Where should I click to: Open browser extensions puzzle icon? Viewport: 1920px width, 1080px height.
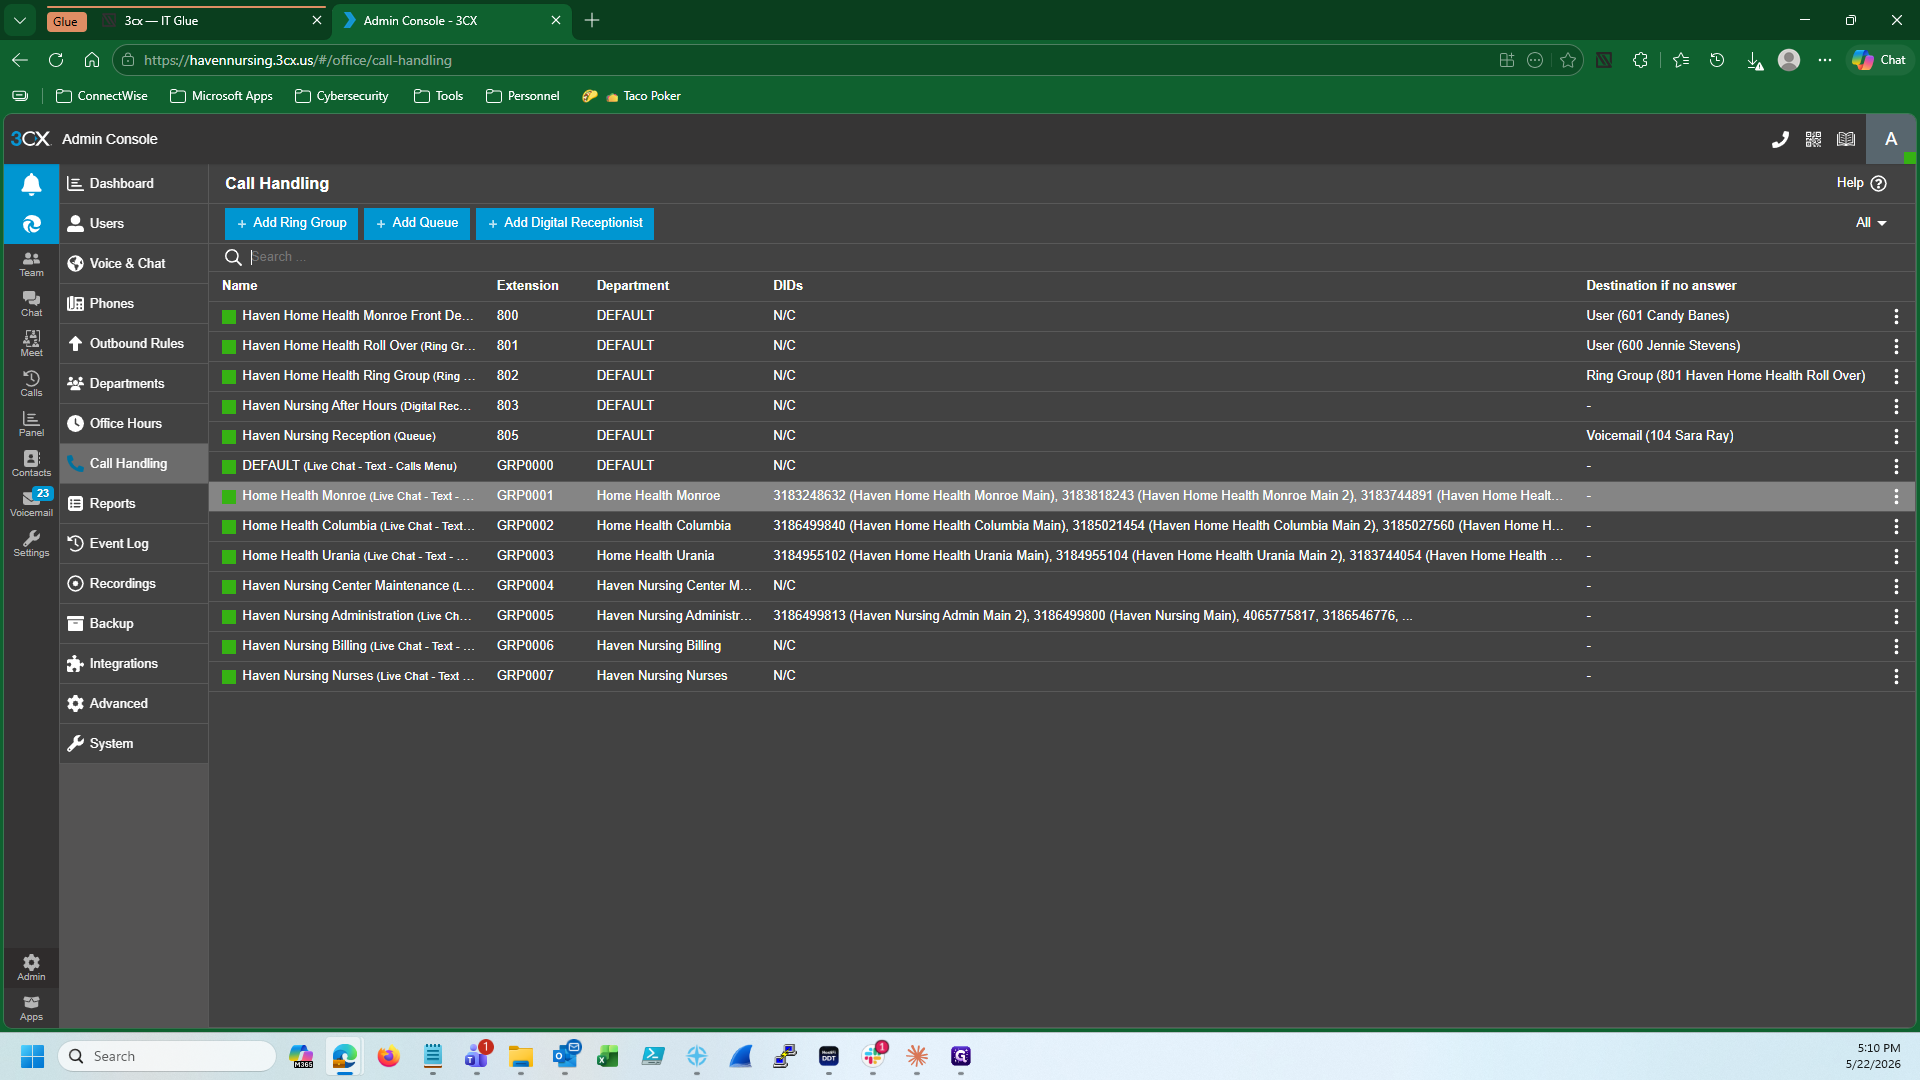[1640, 60]
